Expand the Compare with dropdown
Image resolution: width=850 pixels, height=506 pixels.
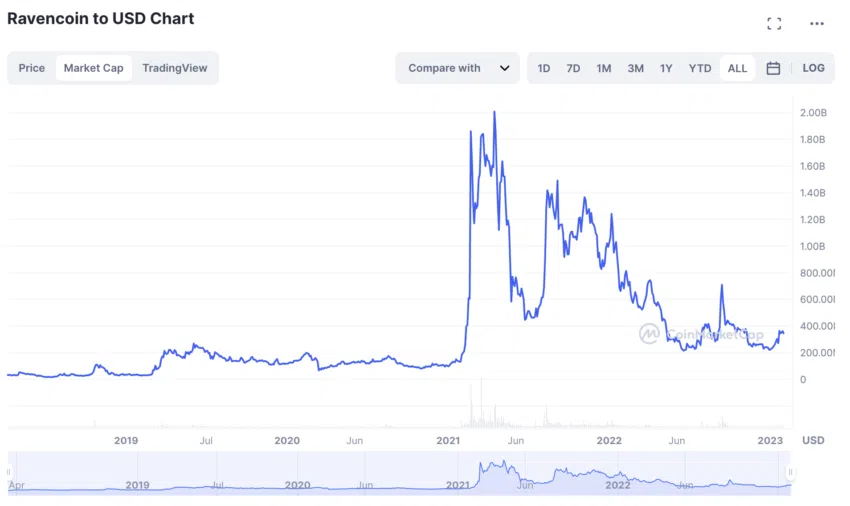point(458,68)
